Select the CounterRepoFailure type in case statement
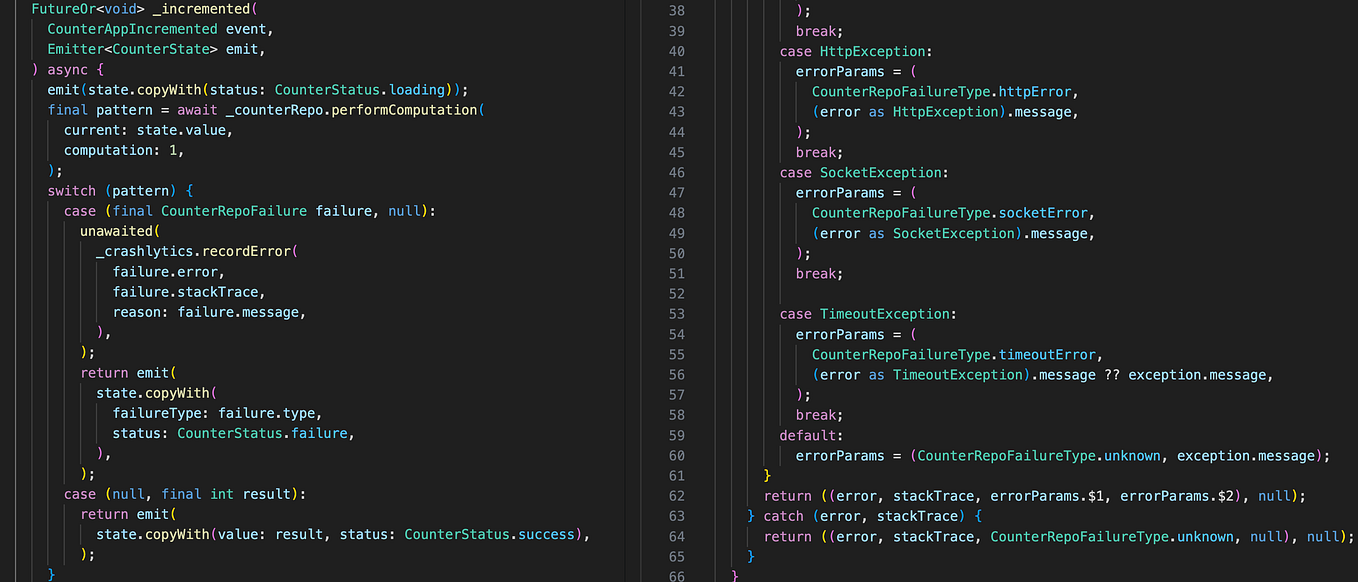This screenshot has width=1358, height=582. click(238, 210)
